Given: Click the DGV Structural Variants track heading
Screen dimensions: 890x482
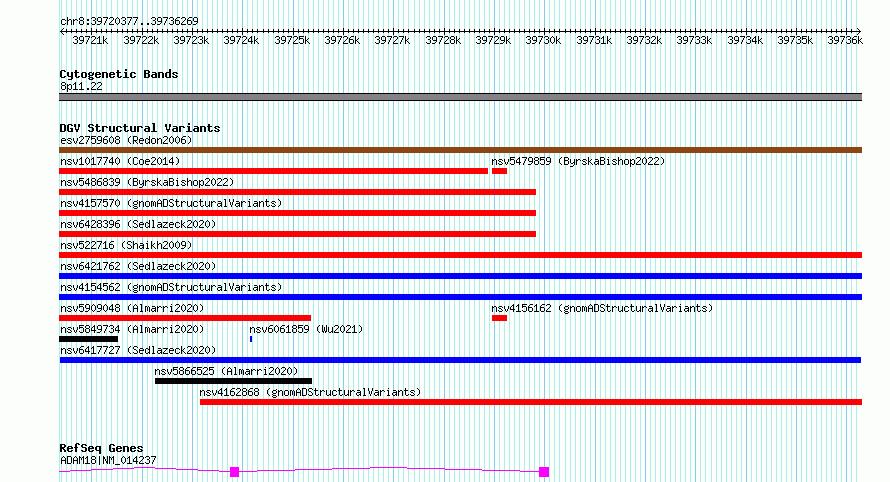Looking at the screenshot, I should (x=140, y=128).
